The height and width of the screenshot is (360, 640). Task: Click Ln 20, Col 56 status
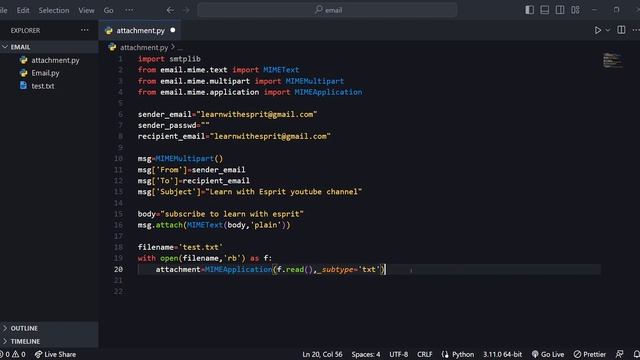(x=322, y=354)
